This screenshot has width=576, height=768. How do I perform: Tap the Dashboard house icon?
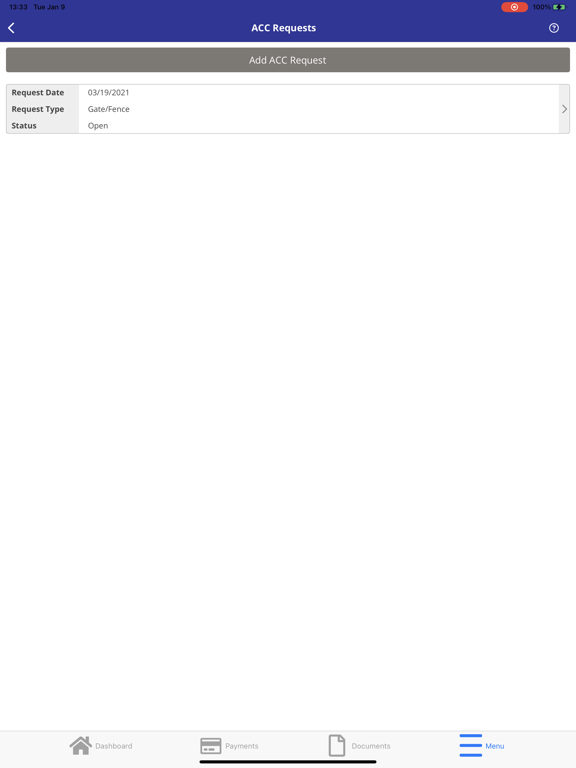click(80, 745)
